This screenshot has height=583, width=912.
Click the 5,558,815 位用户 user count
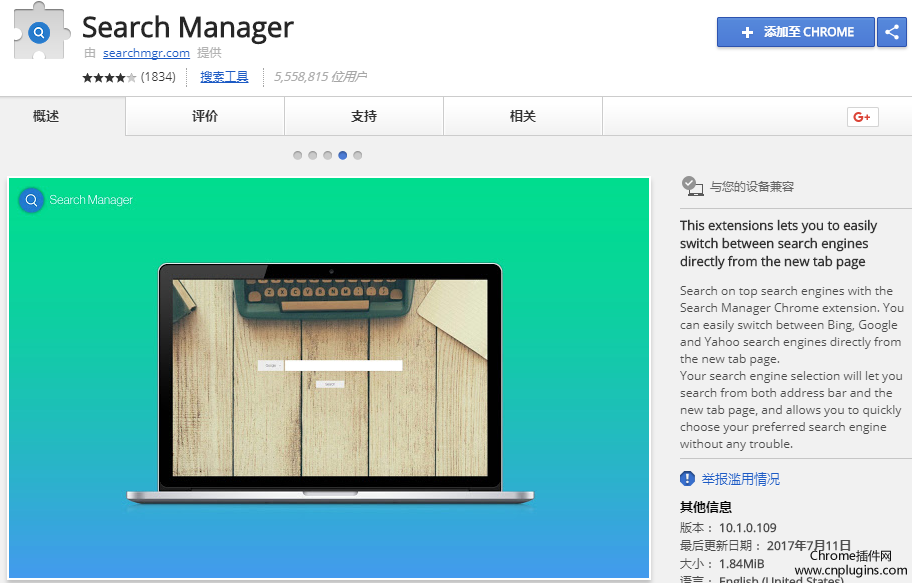click(x=320, y=77)
